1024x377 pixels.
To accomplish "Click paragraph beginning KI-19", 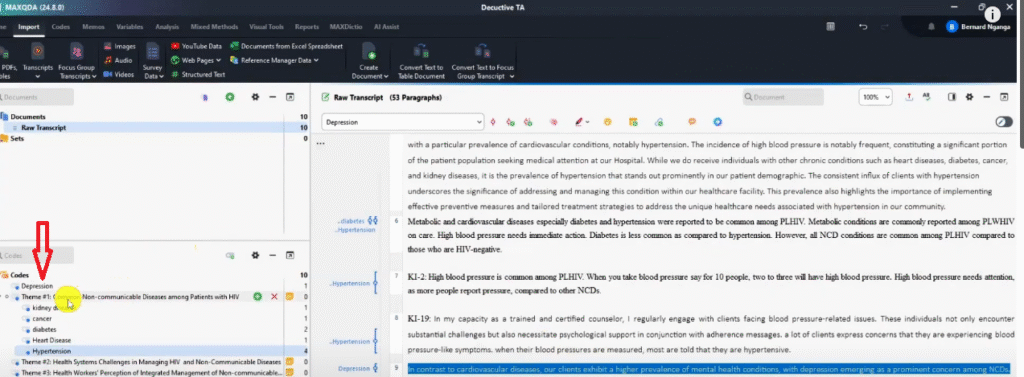I will click(711, 334).
